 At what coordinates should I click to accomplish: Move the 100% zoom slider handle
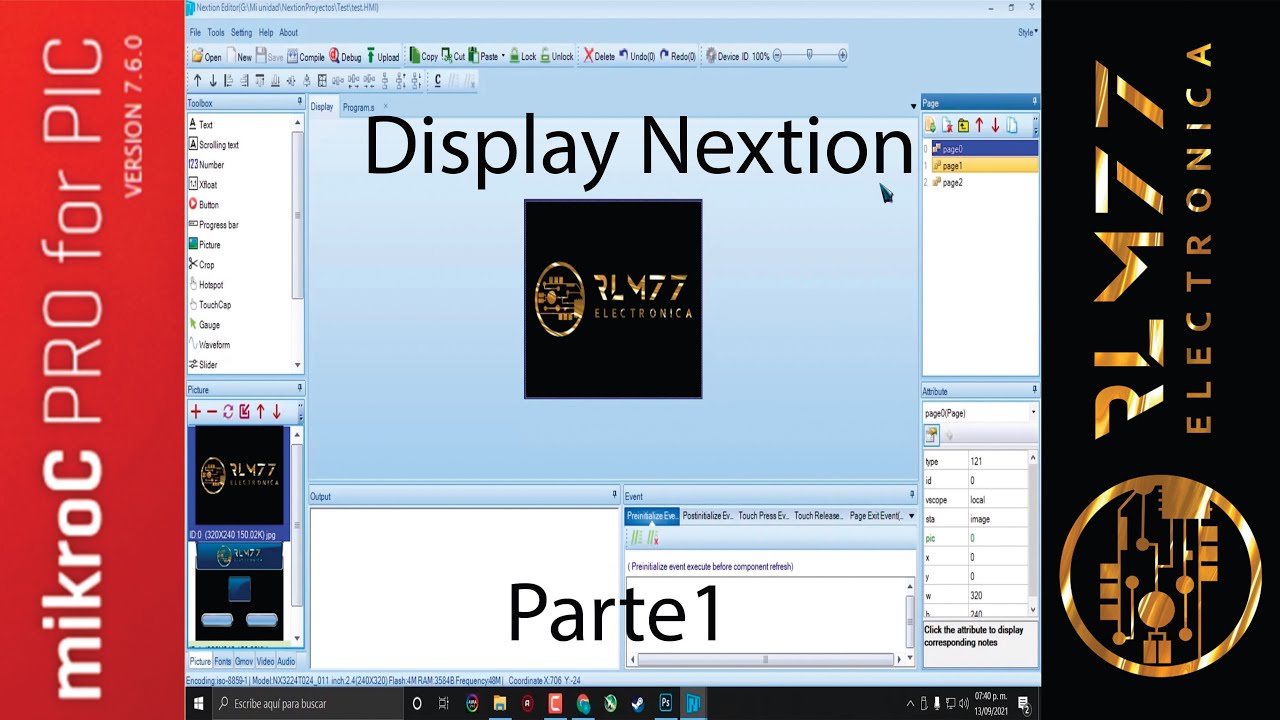(x=810, y=56)
